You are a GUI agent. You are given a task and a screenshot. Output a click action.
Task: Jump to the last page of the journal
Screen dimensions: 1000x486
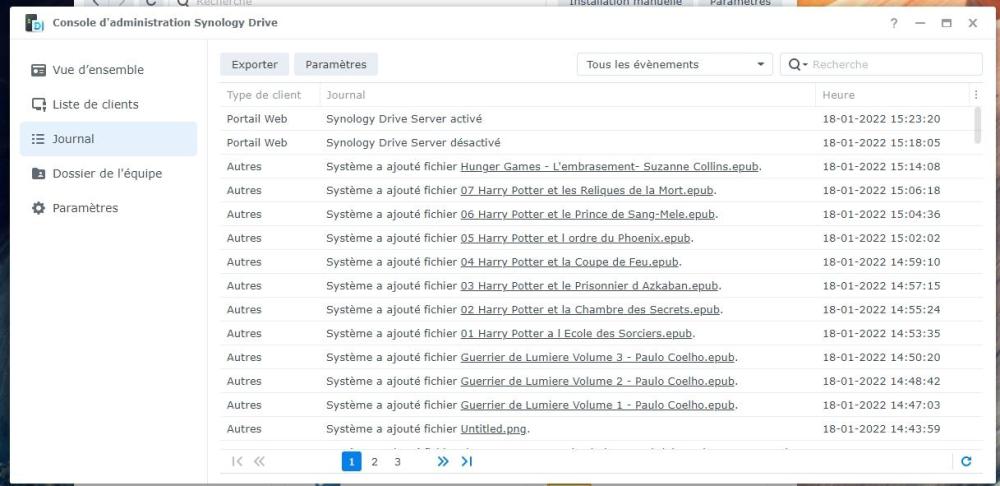point(467,461)
